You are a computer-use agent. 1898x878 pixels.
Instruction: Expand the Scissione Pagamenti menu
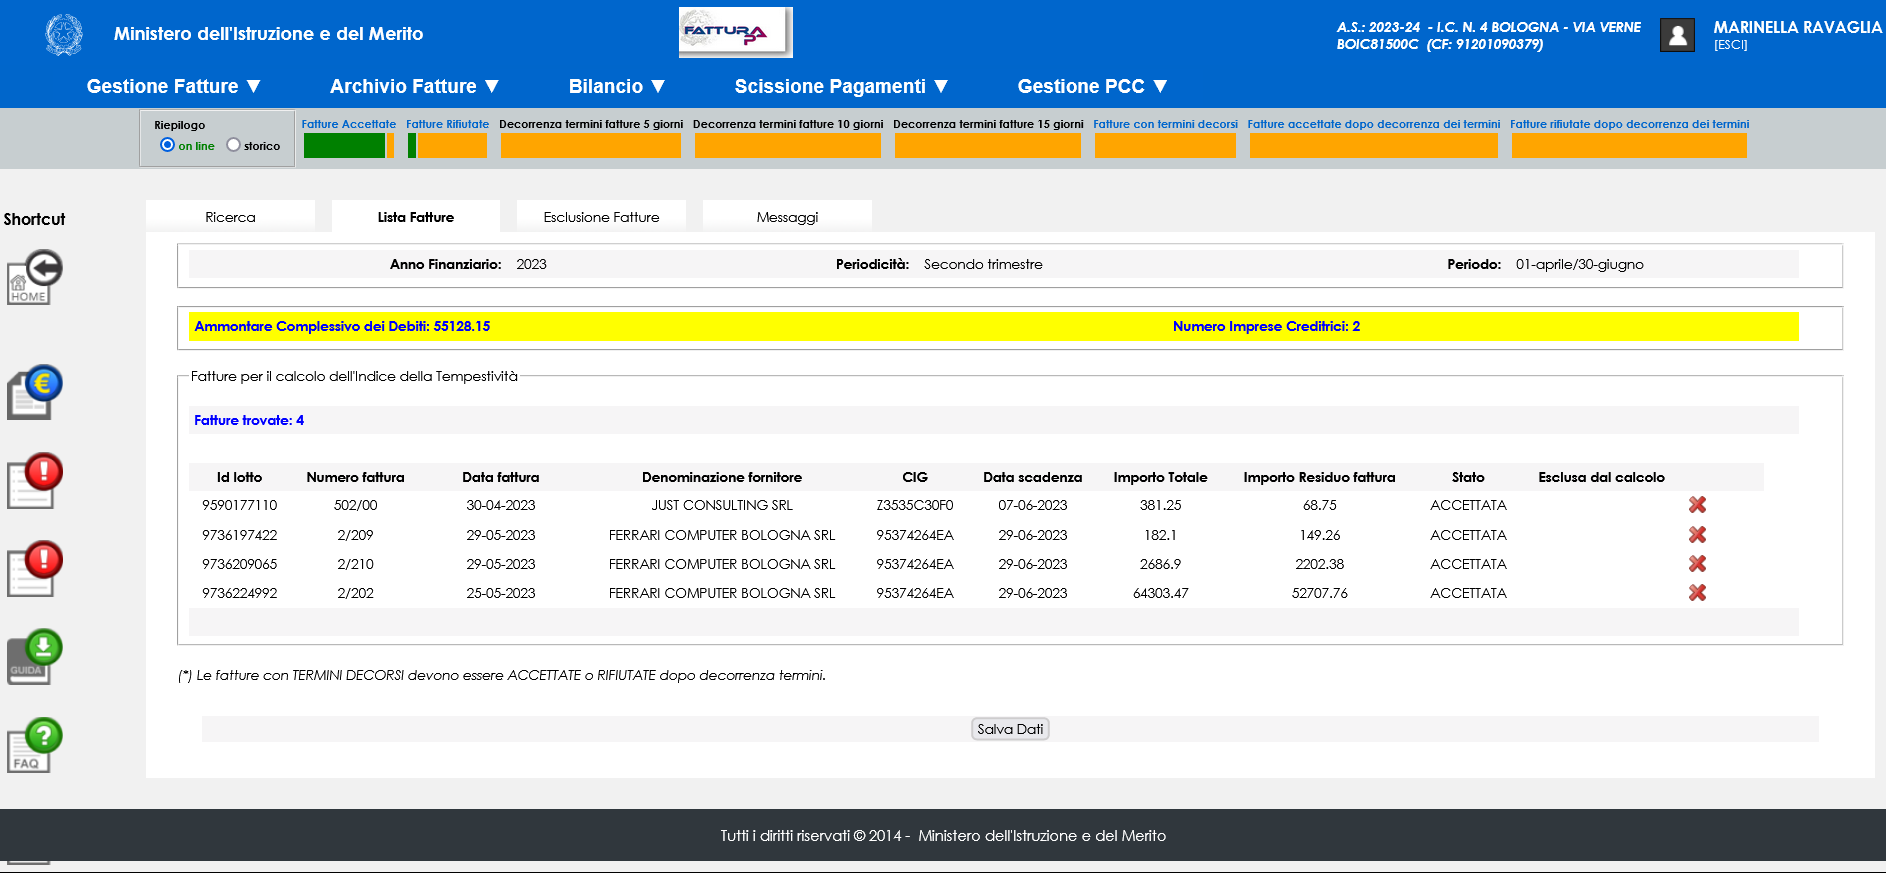(840, 87)
